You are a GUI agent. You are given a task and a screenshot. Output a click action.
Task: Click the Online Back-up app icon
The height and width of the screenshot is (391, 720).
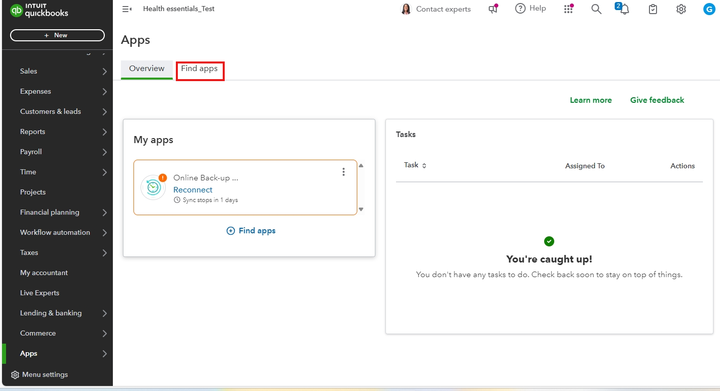[x=153, y=187]
